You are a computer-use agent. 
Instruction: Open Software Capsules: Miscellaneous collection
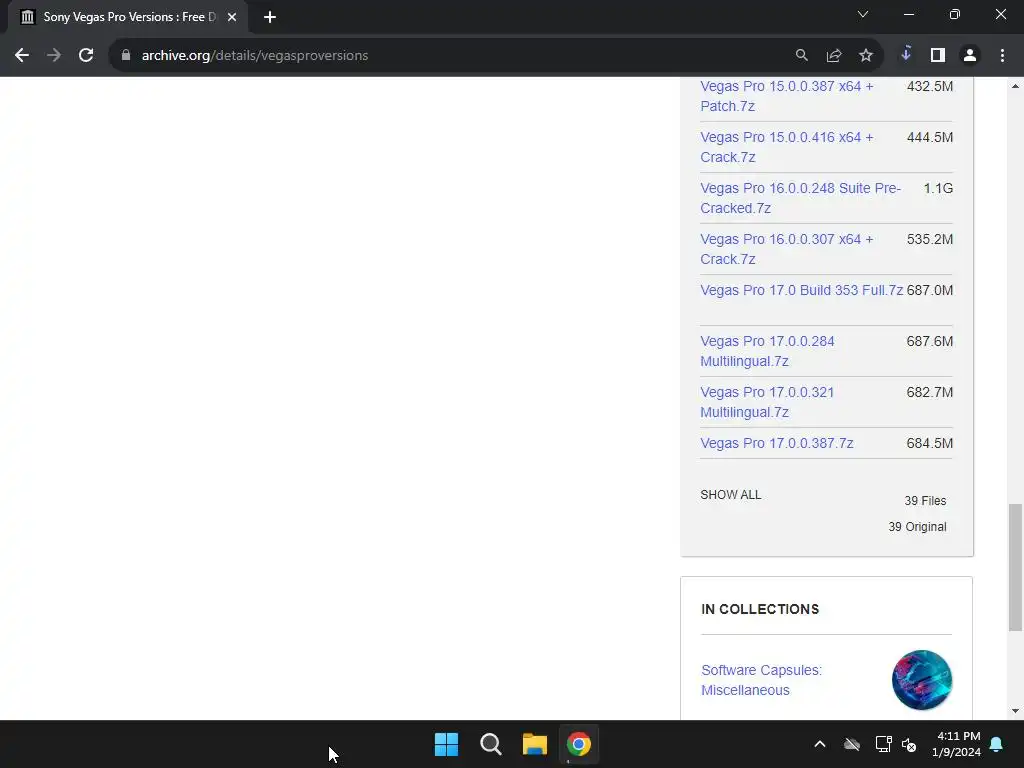[x=761, y=680]
